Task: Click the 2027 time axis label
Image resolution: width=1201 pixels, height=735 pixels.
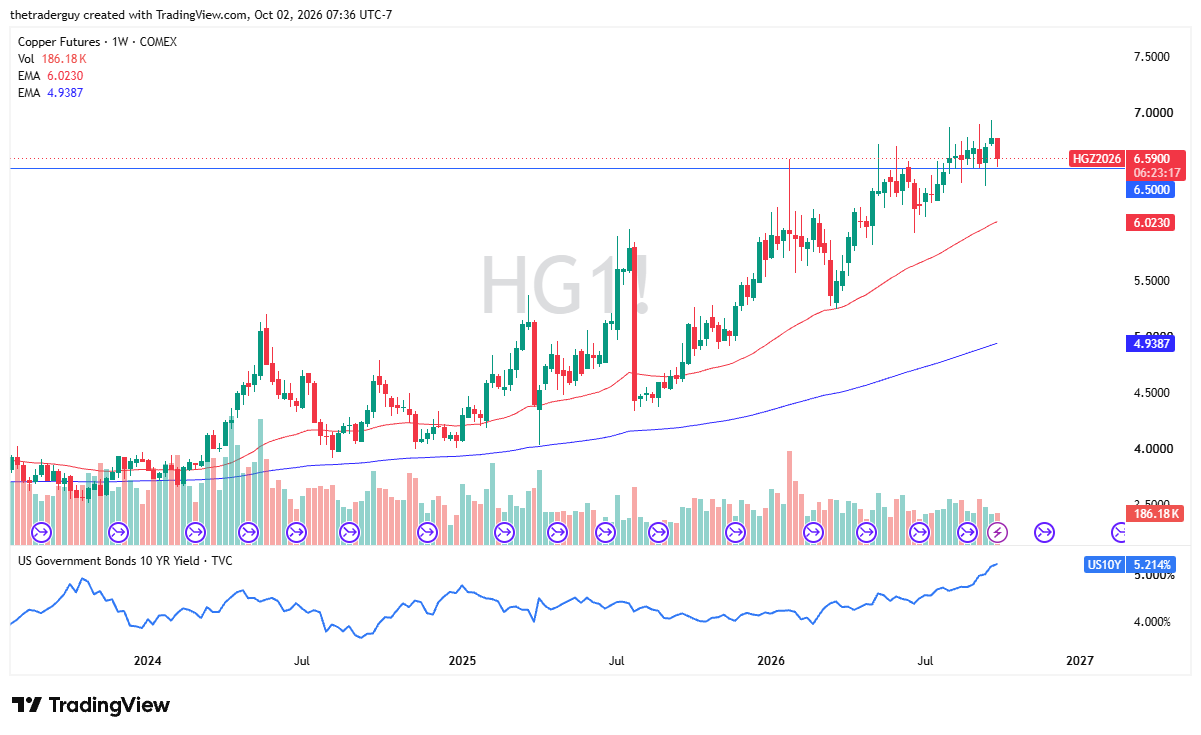Action: 1080,661
